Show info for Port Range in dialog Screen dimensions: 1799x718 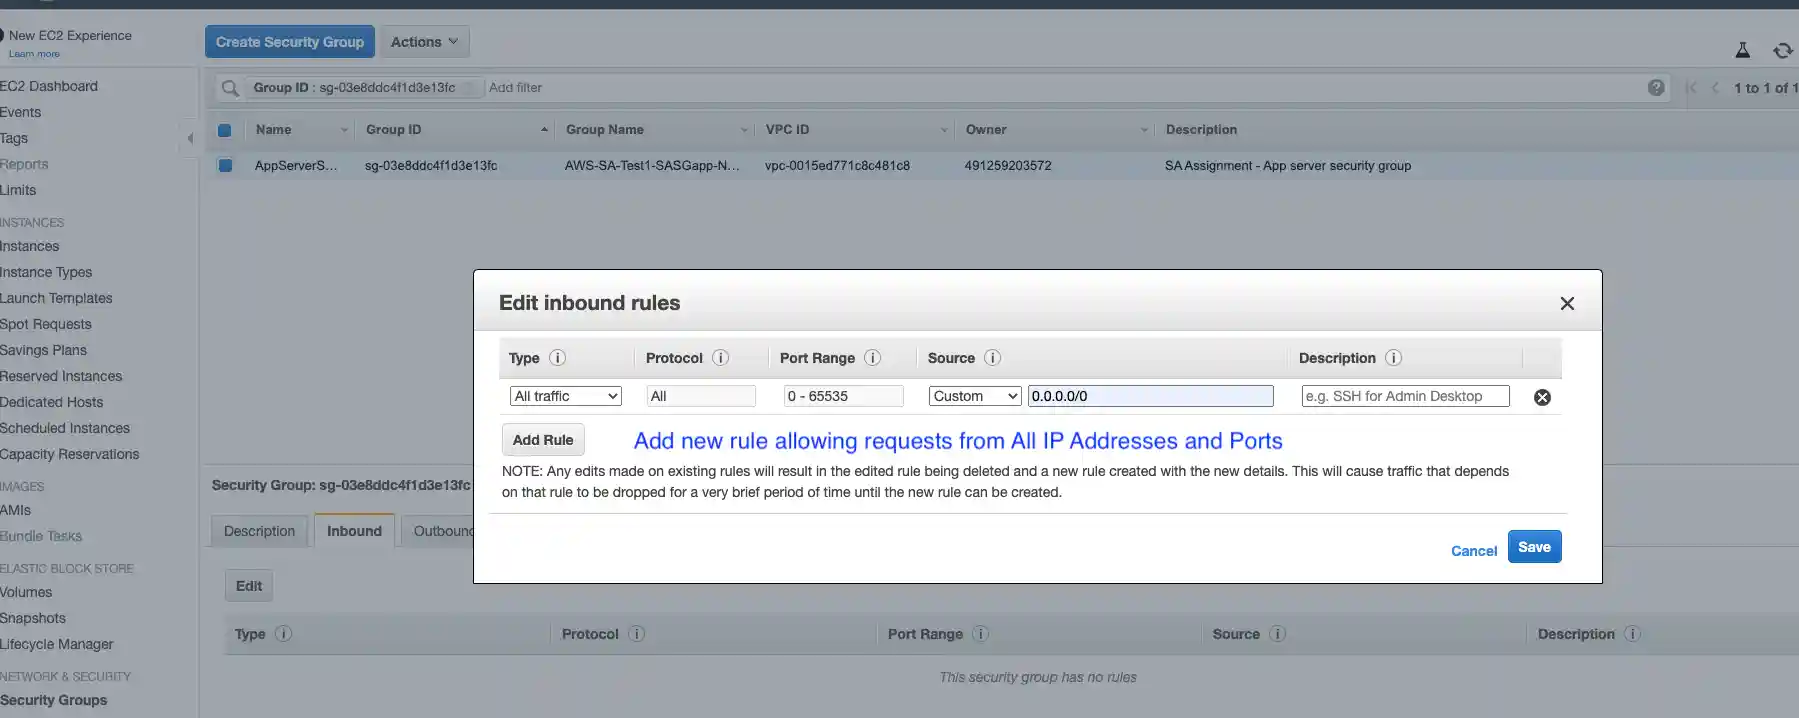pyautogui.click(x=872, y=358)
